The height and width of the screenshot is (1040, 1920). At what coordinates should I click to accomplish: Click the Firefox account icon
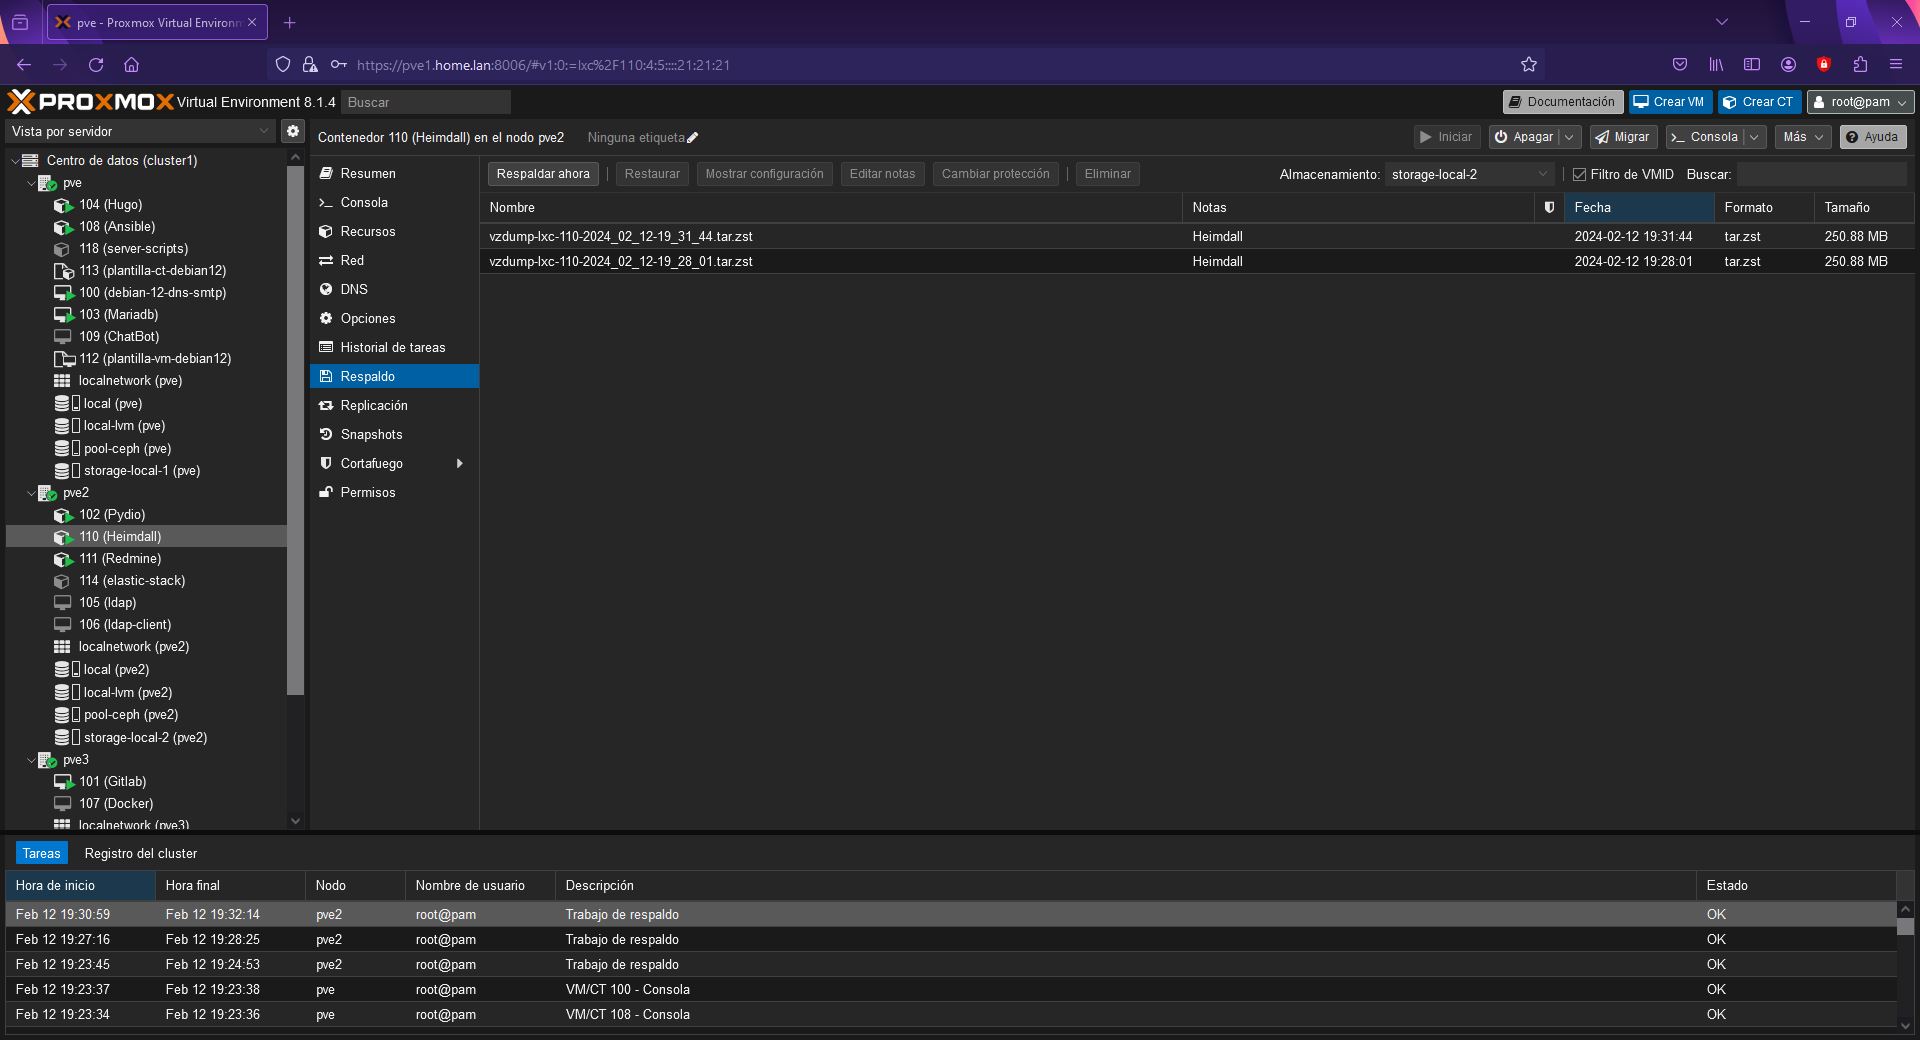[1788, 65]
